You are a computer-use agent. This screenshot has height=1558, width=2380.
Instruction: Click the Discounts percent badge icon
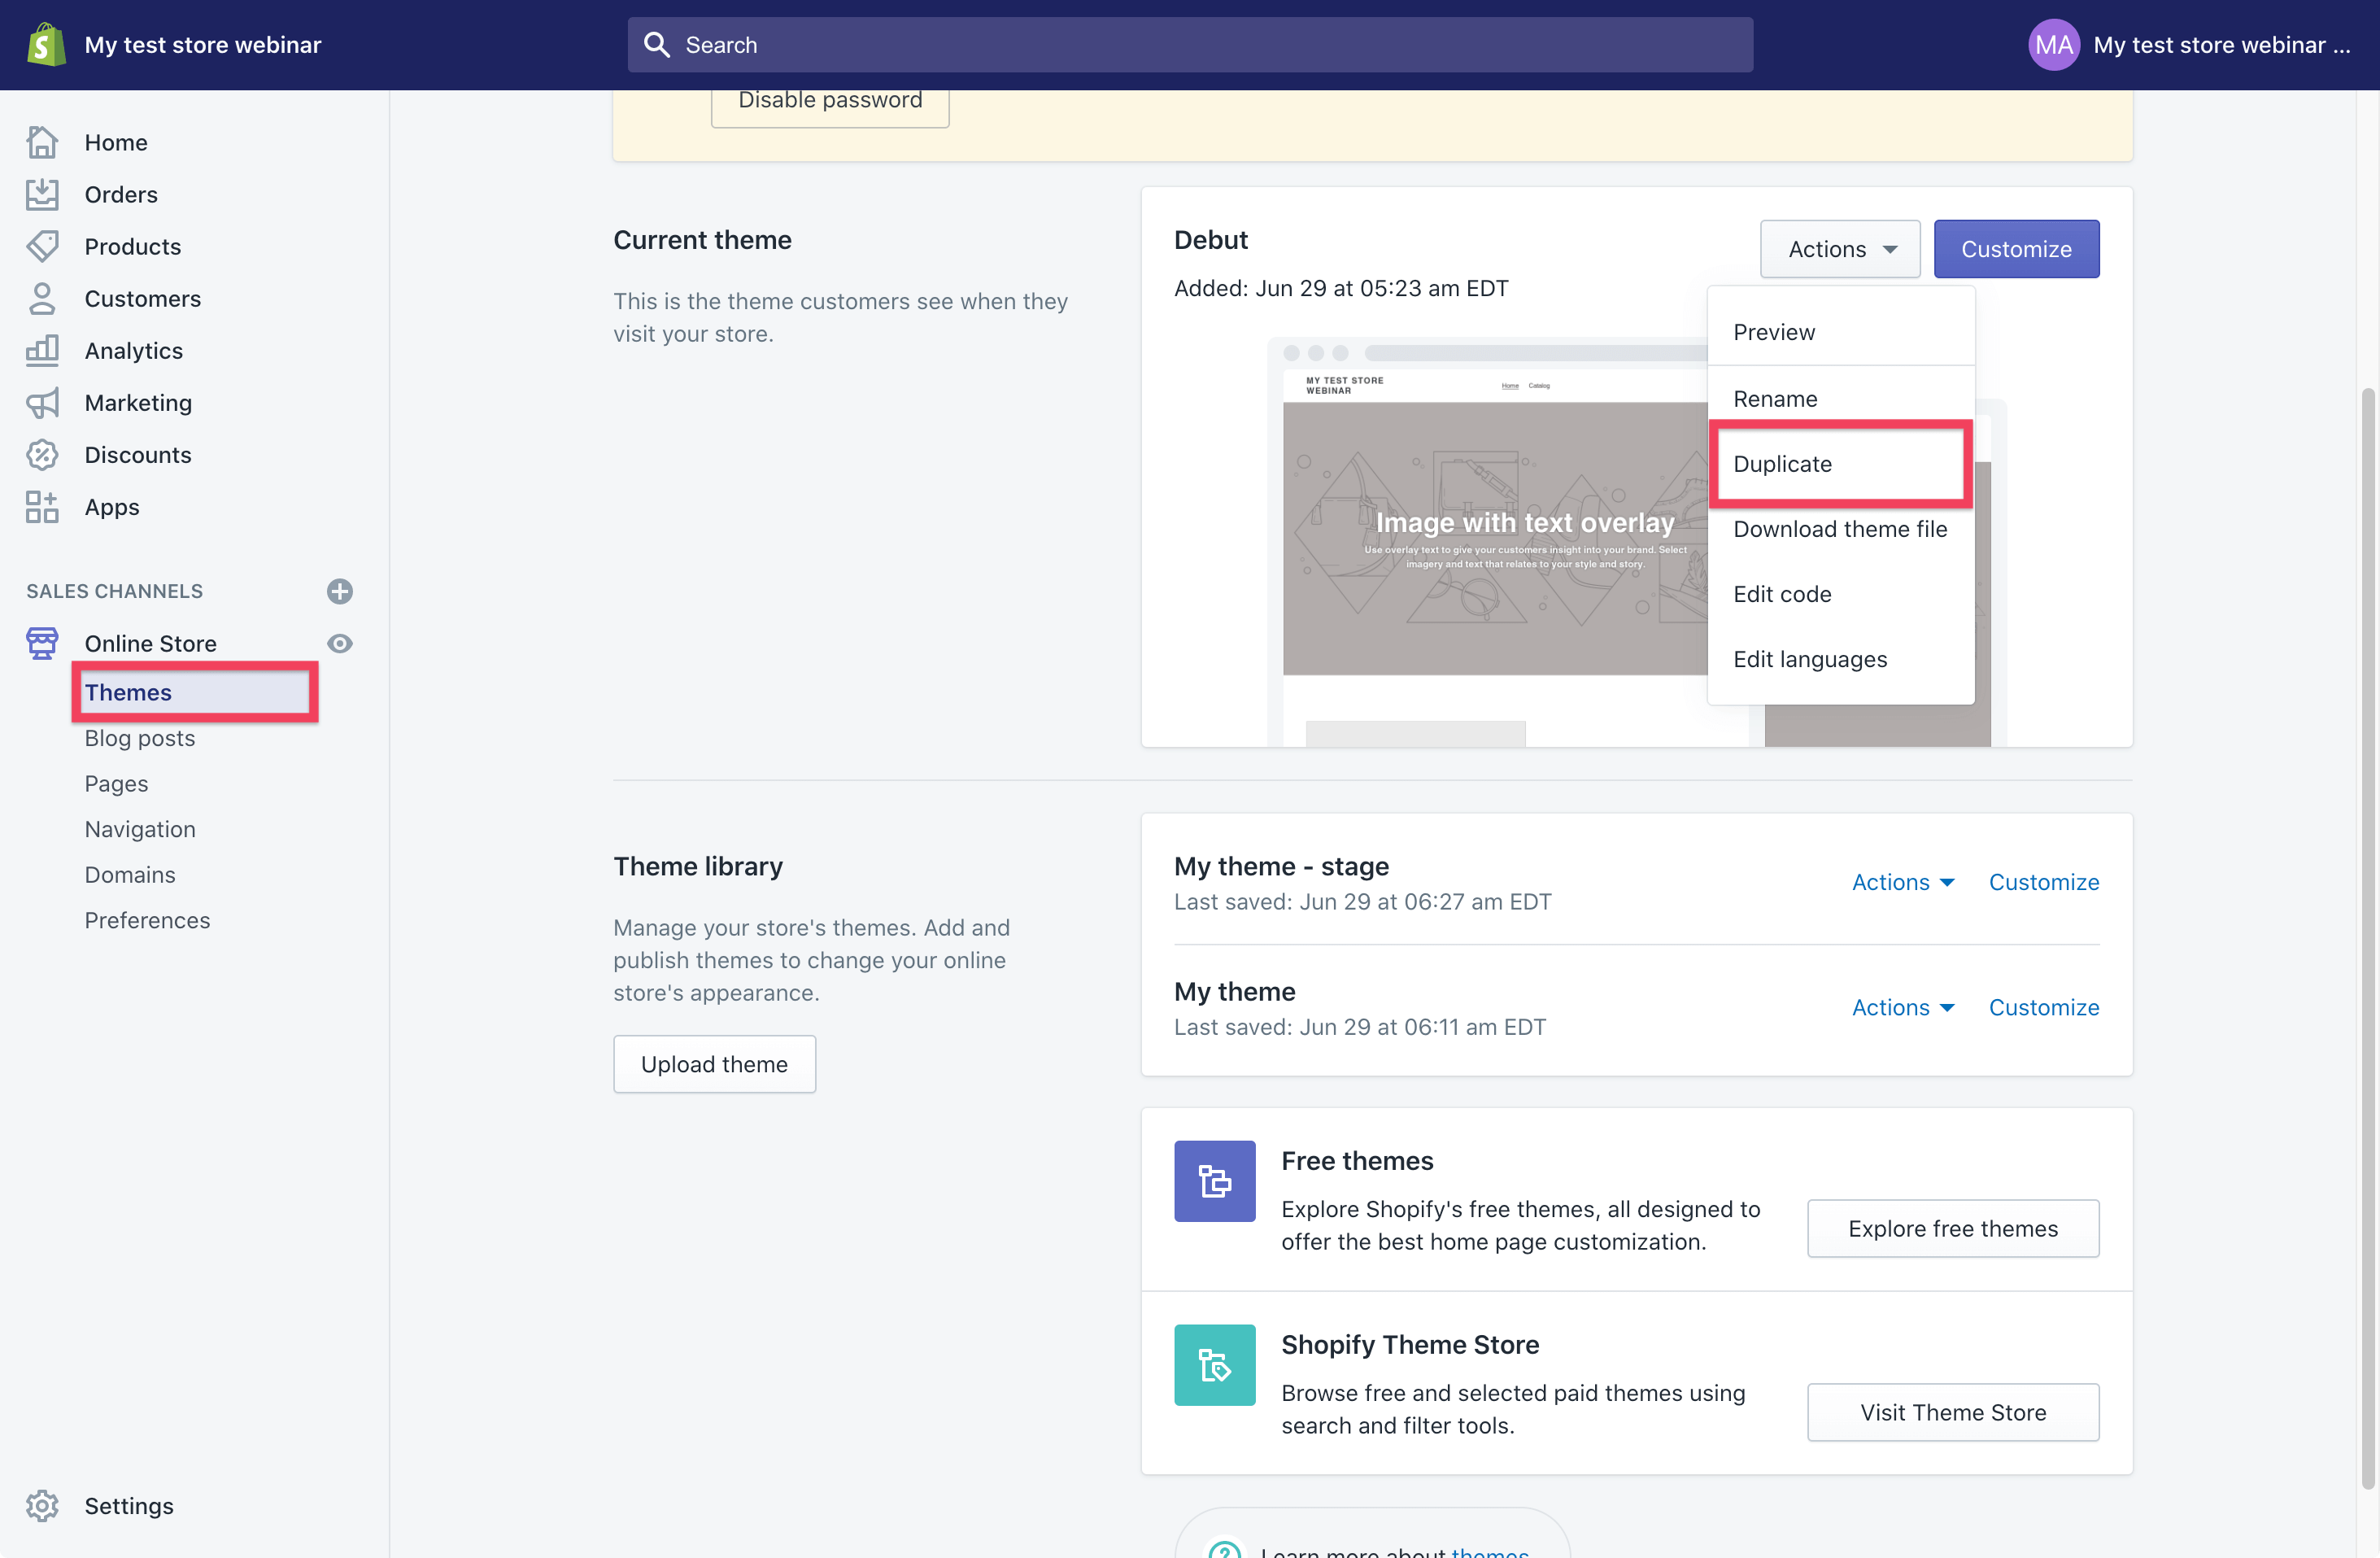(x=42, y=454)
